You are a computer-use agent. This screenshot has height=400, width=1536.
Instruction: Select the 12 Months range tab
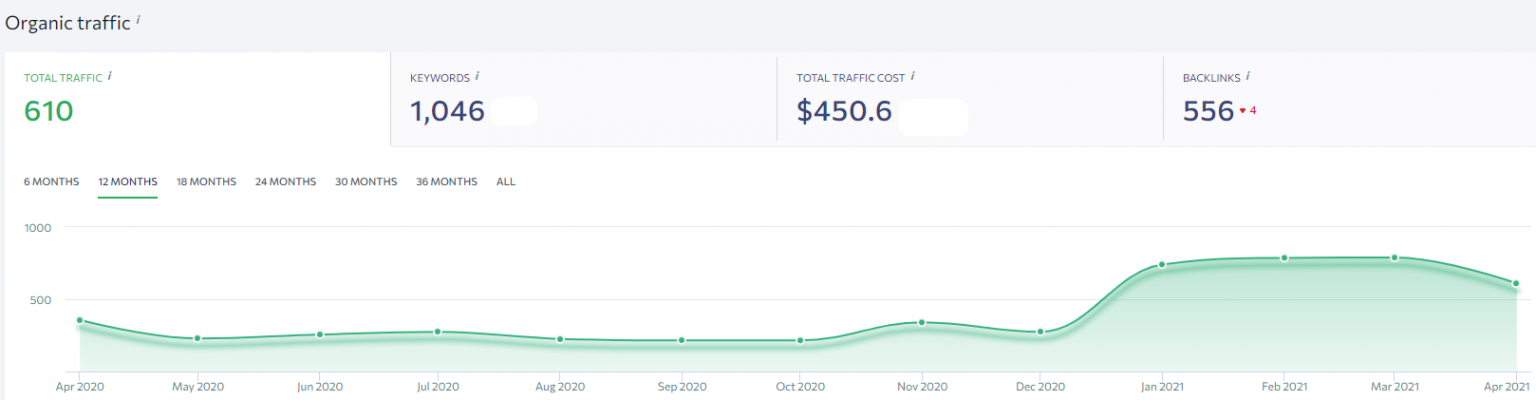point(127,182)
